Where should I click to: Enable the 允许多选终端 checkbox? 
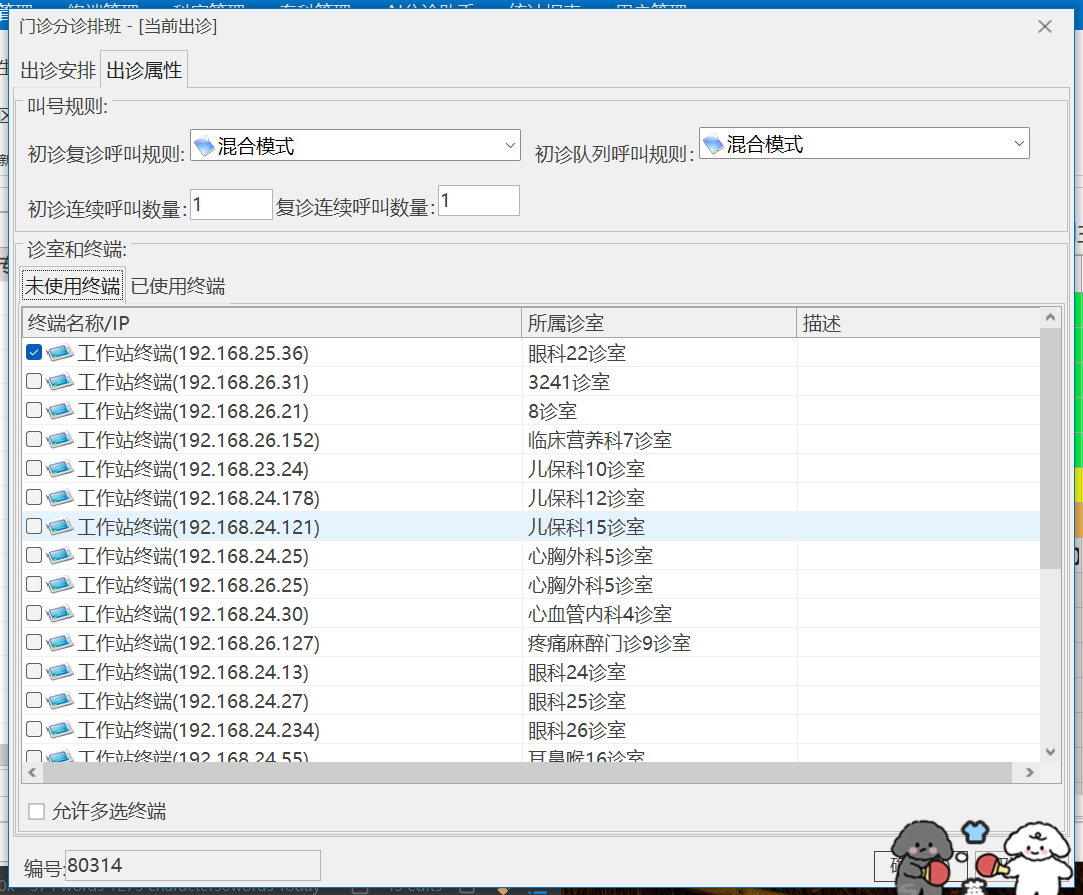coord(37,811)
